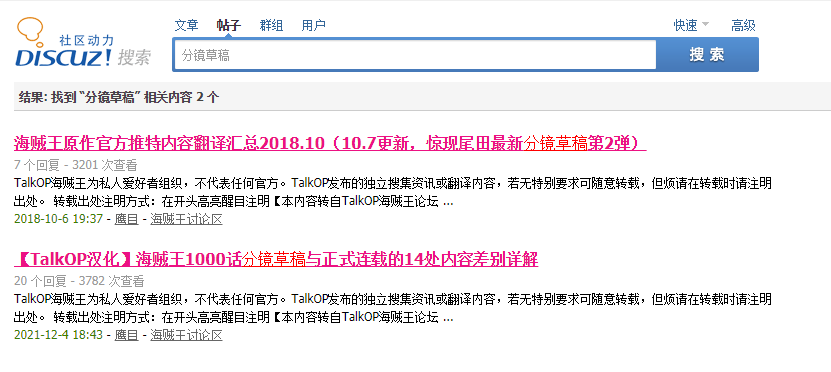The image size is (831, 372).
Task: Open author 鹰目 of the 2018-10-6 post
Action: 127,218
